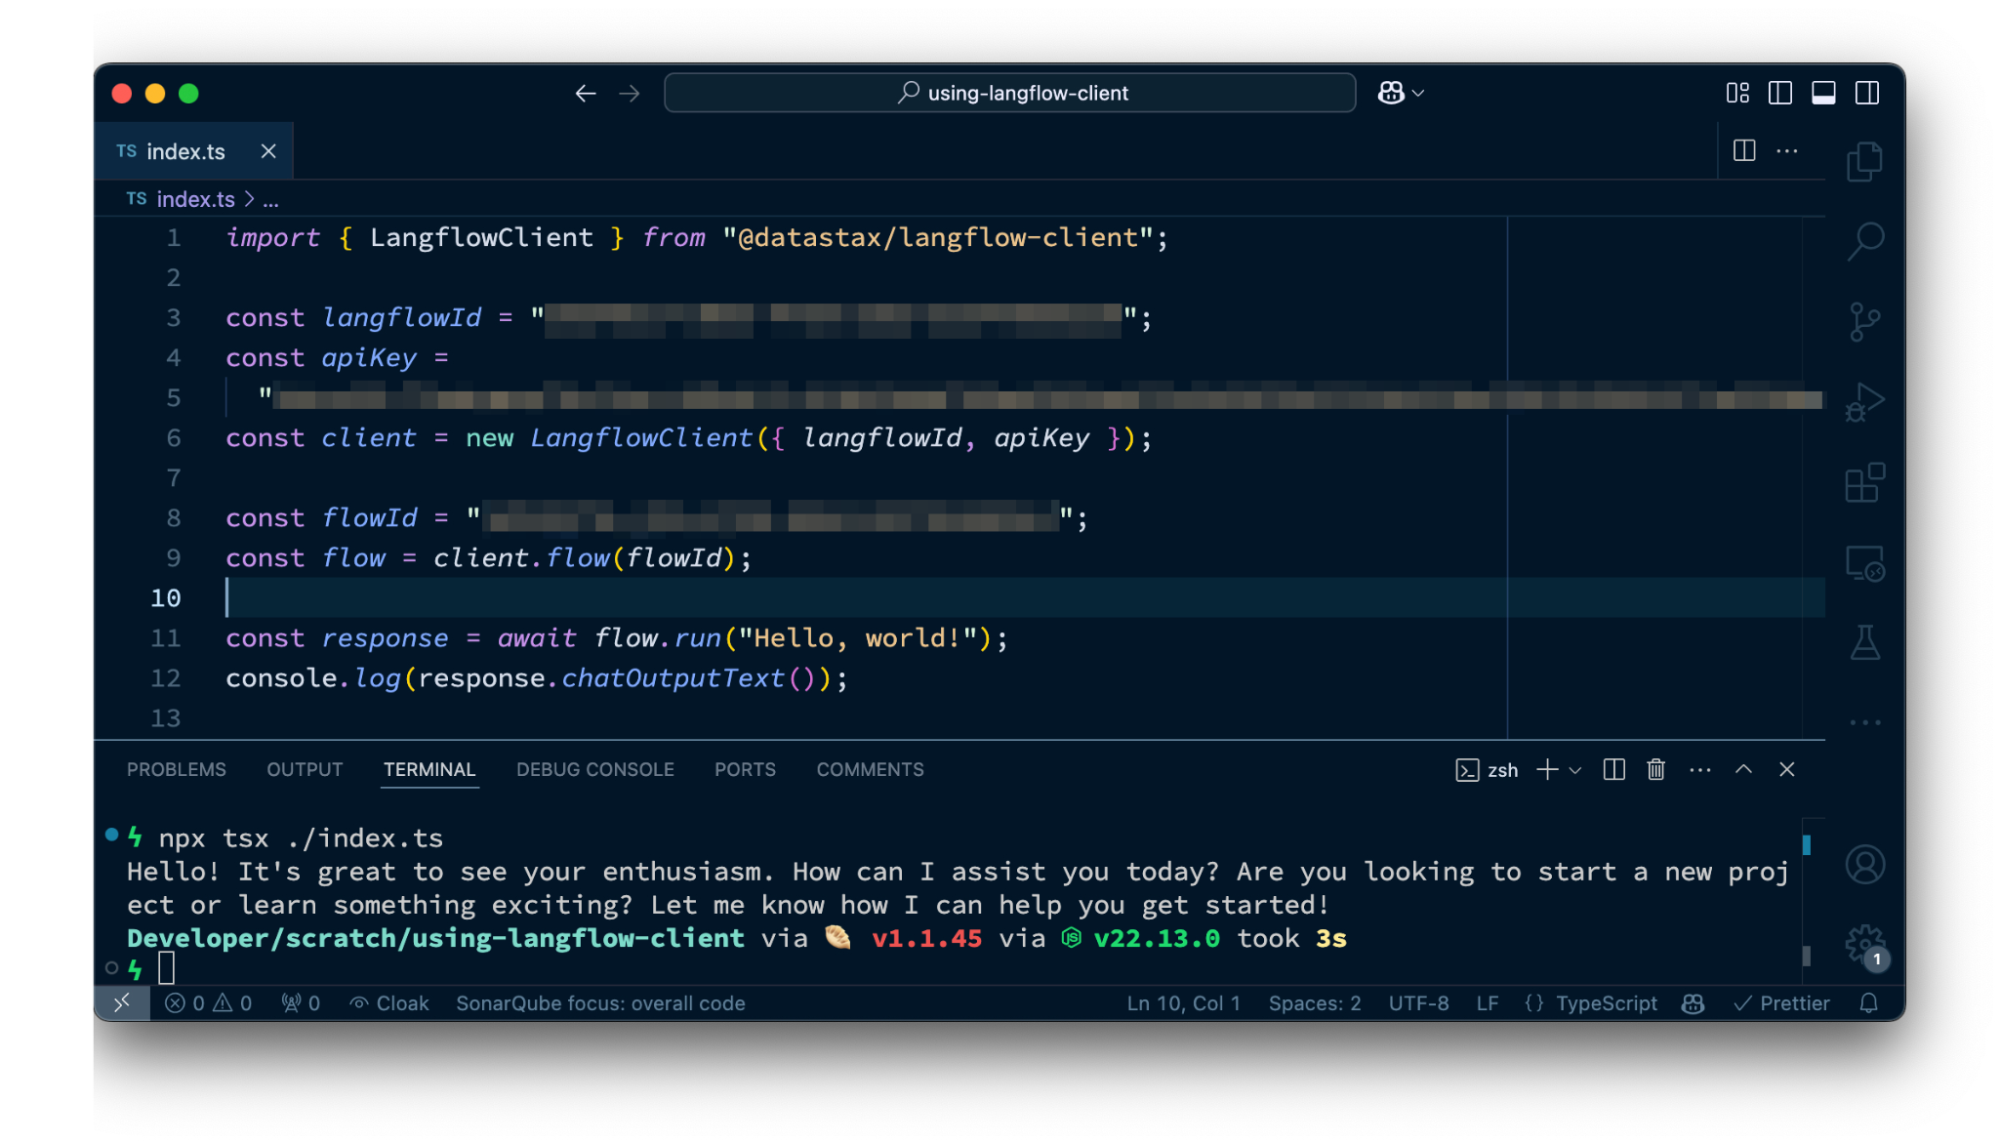This screenshot has width=1999, height=1145.
Task: Expand the Copilot dropdown chevron
Action: coord(1418,93)
